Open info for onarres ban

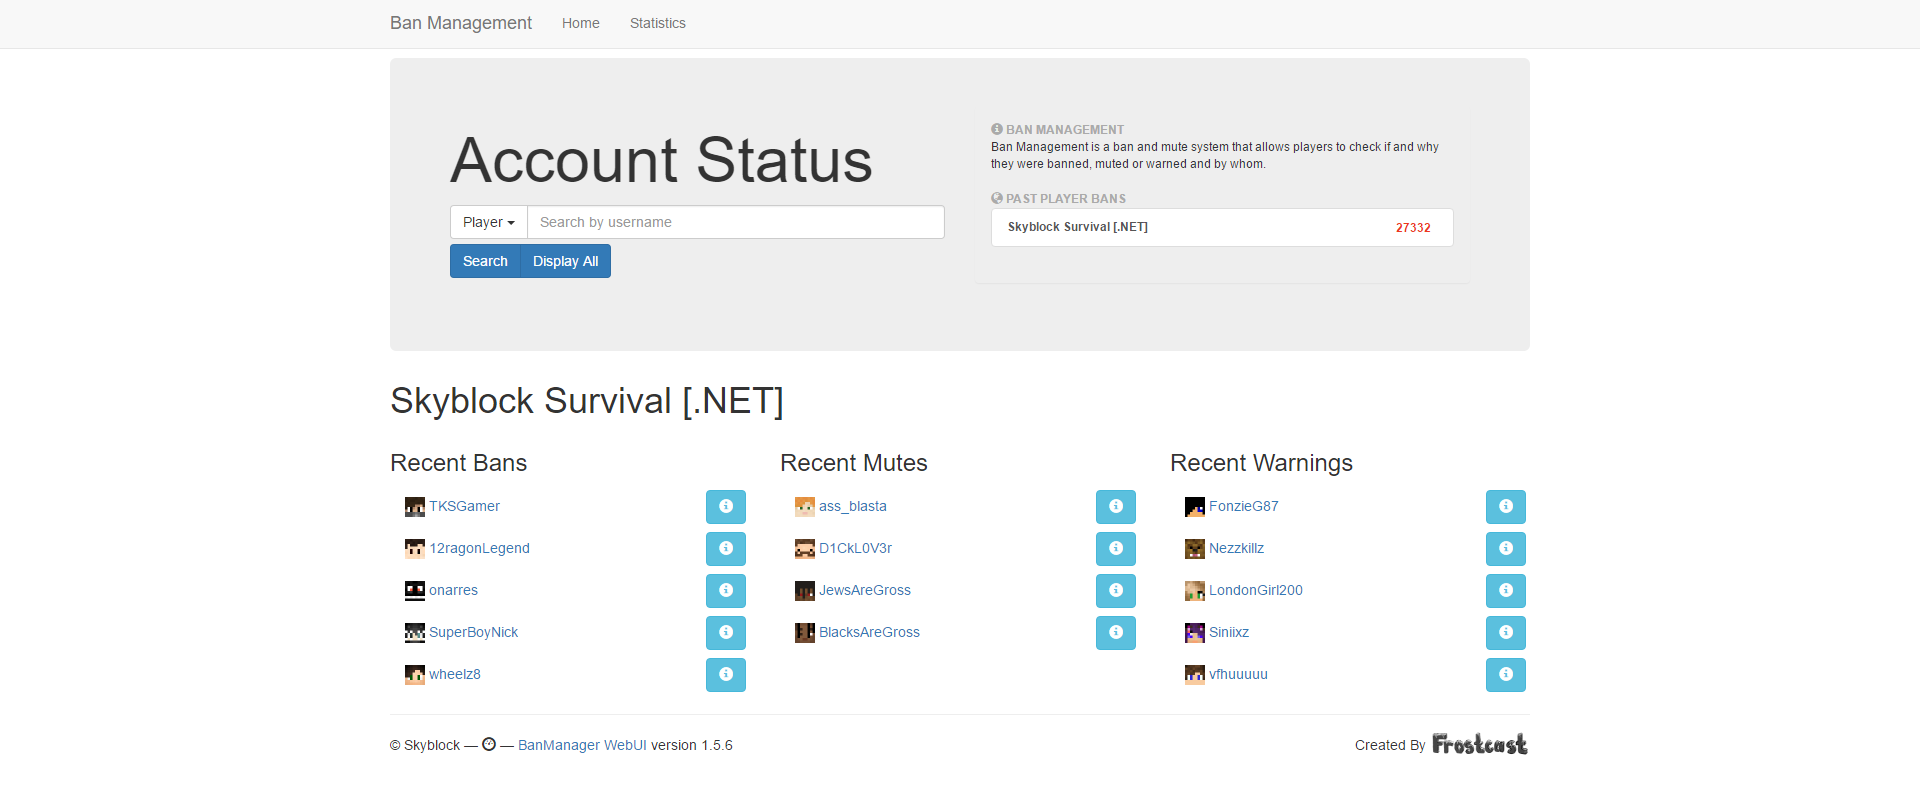click(x=726, y=591)
